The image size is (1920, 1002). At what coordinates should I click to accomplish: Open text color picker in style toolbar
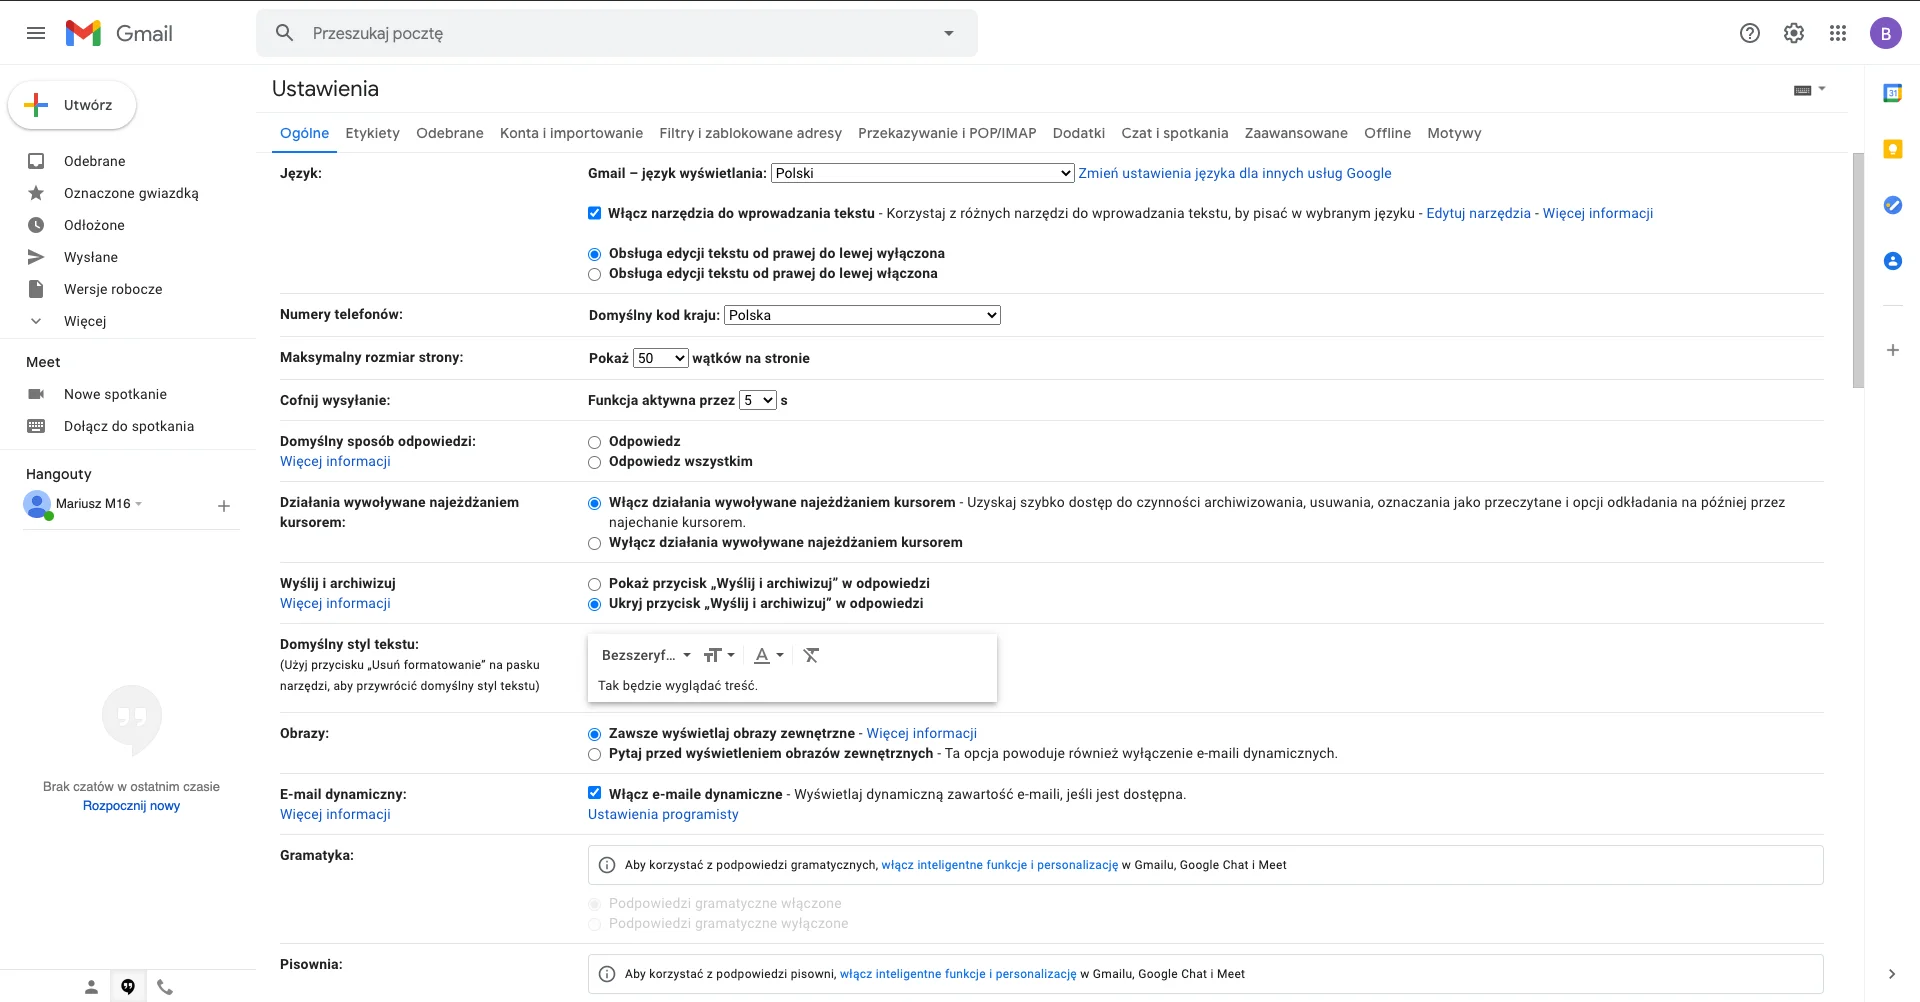pyautogui.click(x=768, y=655)
